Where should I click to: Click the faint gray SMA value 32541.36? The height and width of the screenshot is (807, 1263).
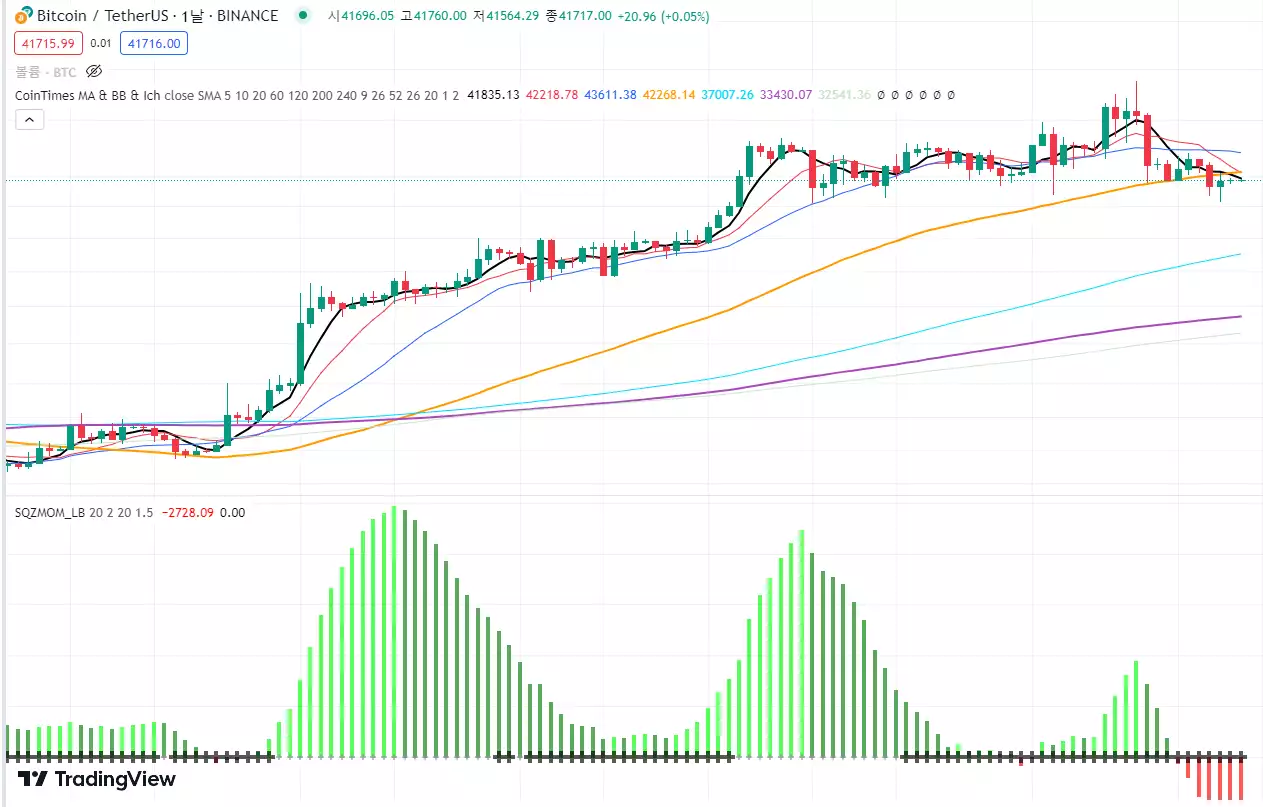pyautogui.click(x=845, y=95)
